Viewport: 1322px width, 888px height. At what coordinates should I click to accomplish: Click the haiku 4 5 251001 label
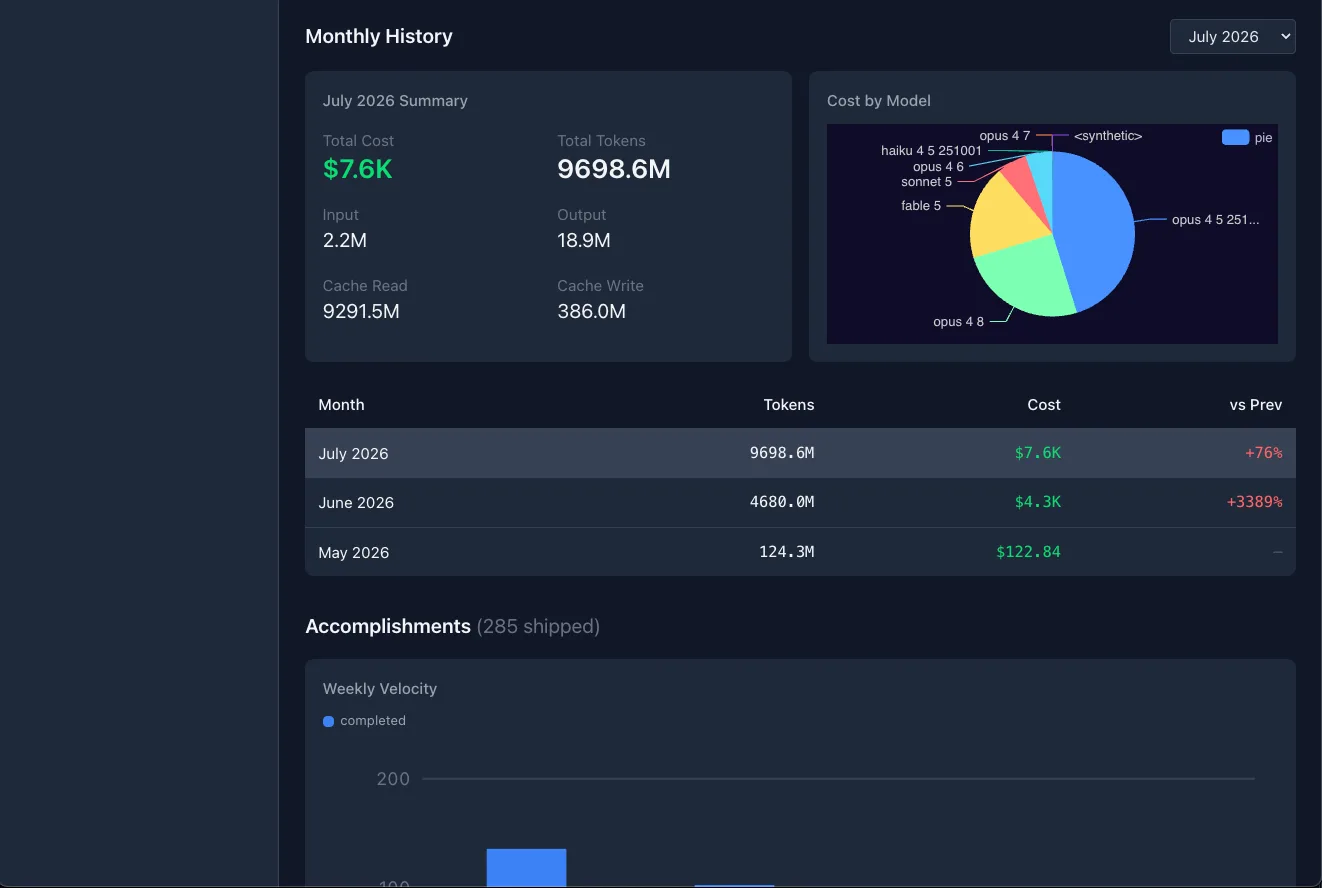[x=931, y=151]
